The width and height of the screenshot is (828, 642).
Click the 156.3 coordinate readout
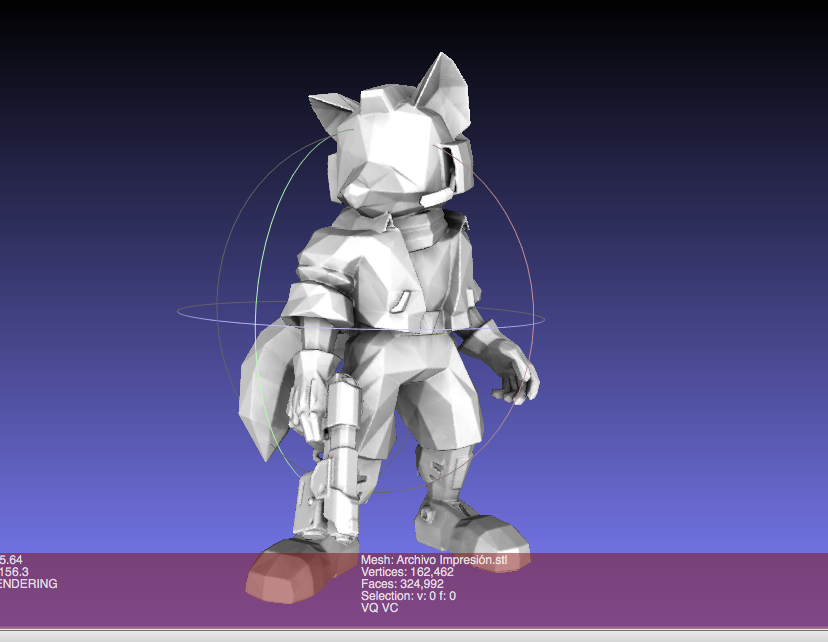13,571
